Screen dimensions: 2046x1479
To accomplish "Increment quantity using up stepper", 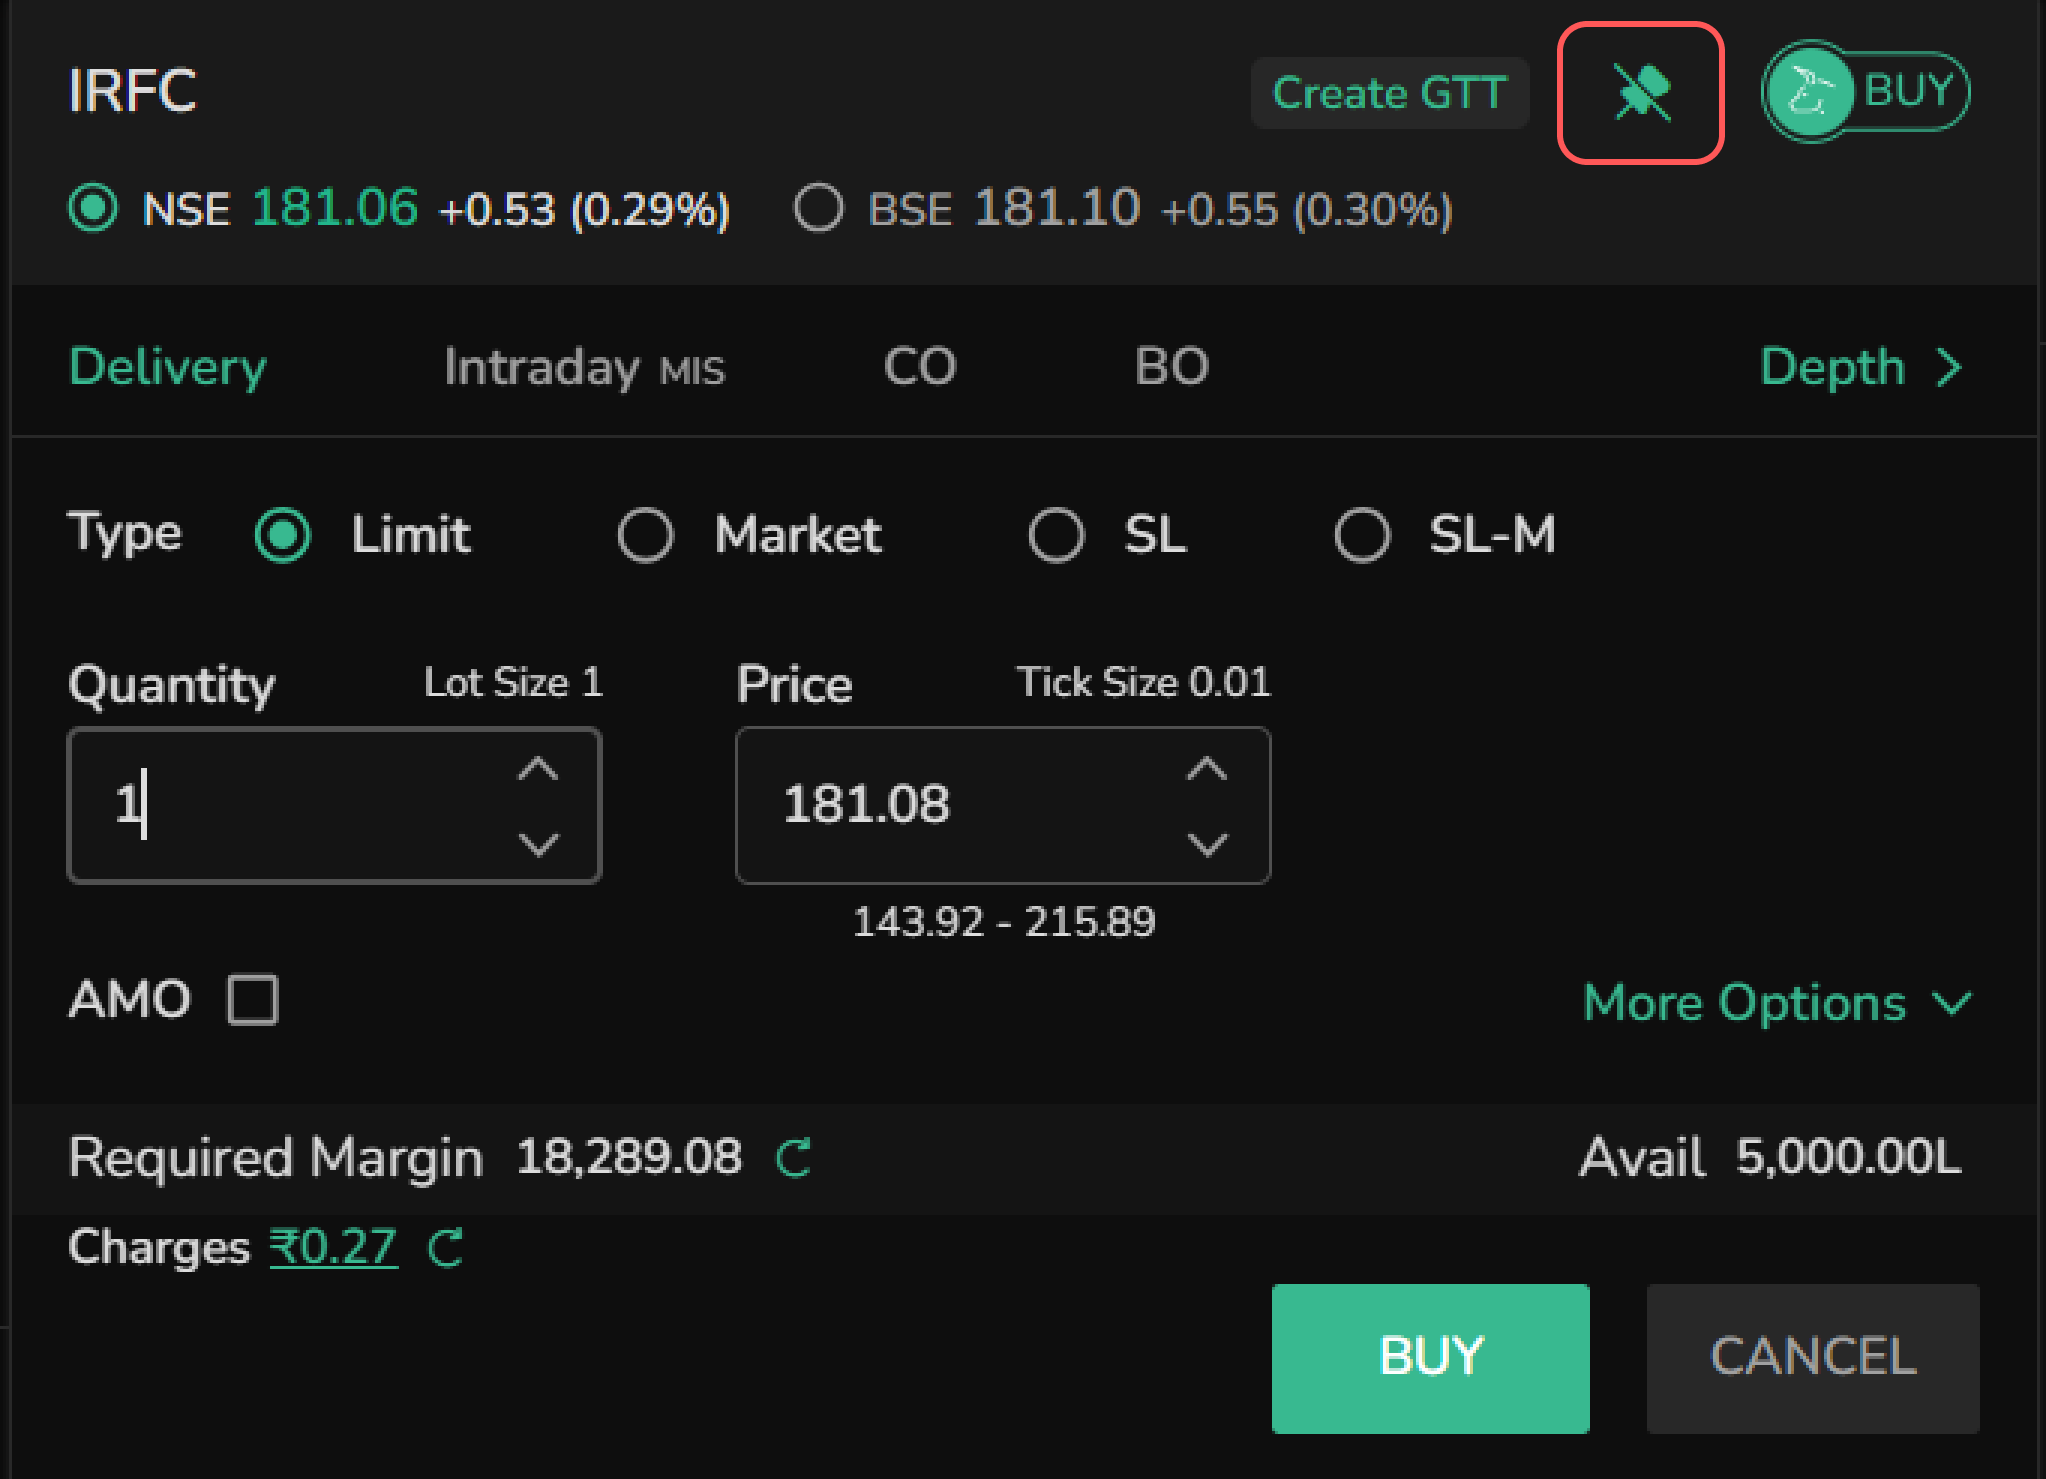I will click(x=540, y=770).
